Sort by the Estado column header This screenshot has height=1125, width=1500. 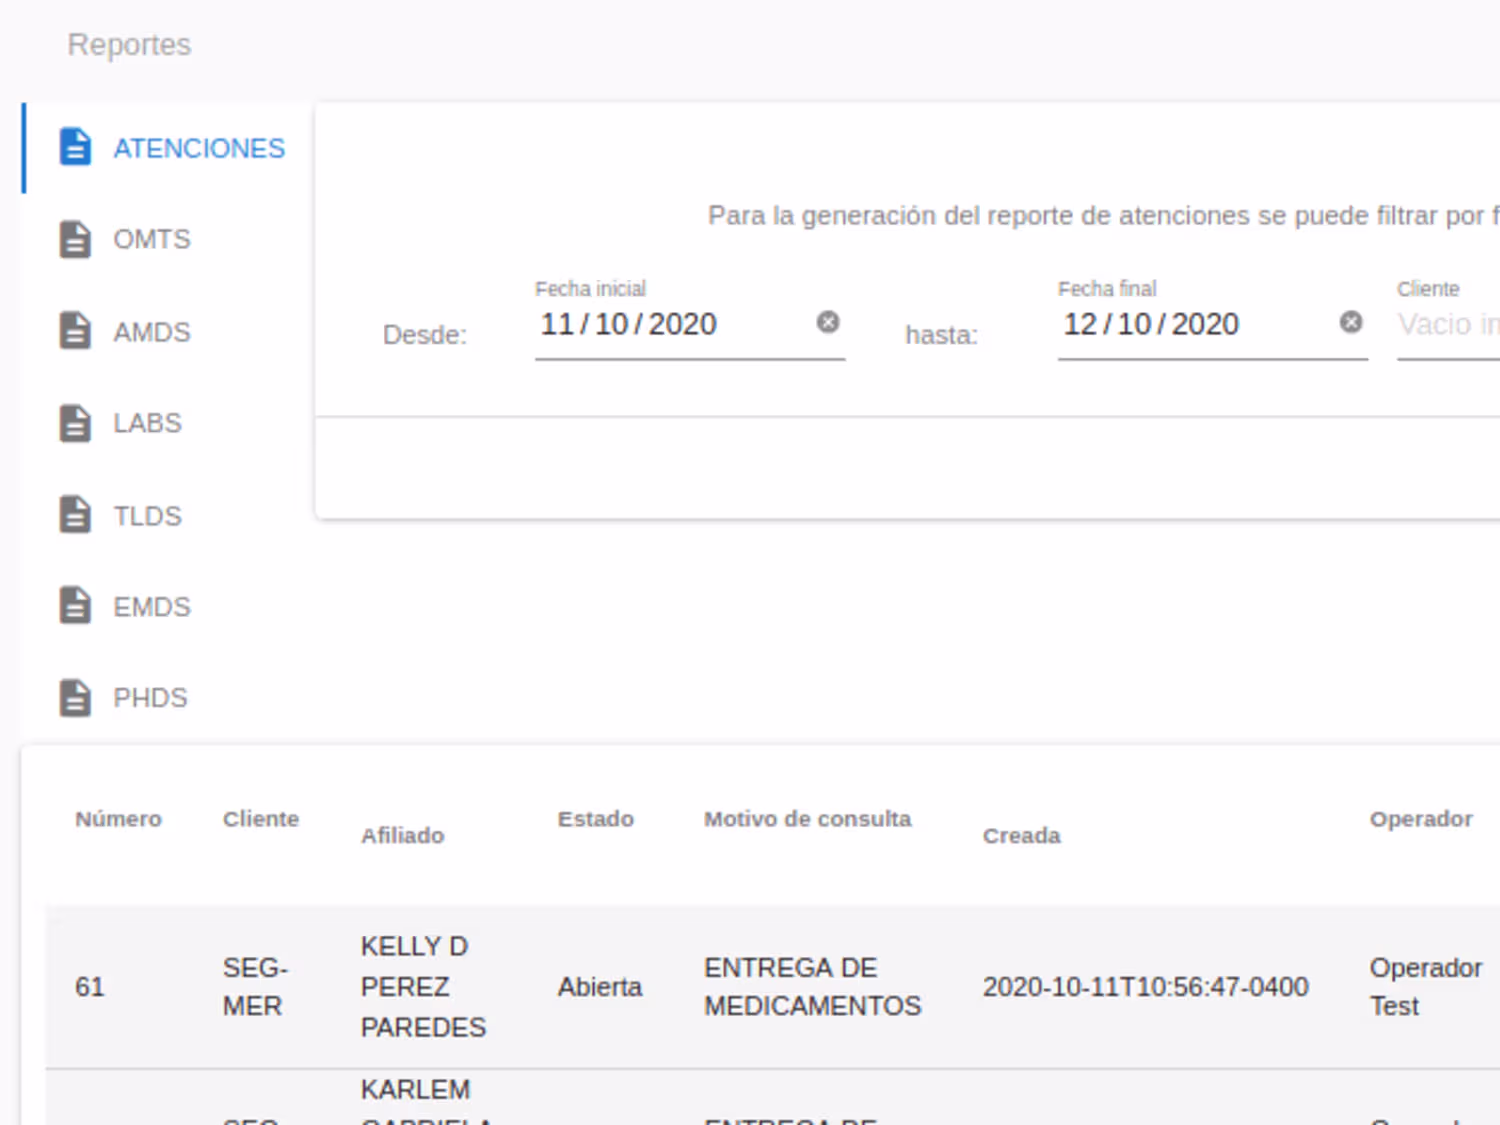point(596,819)
